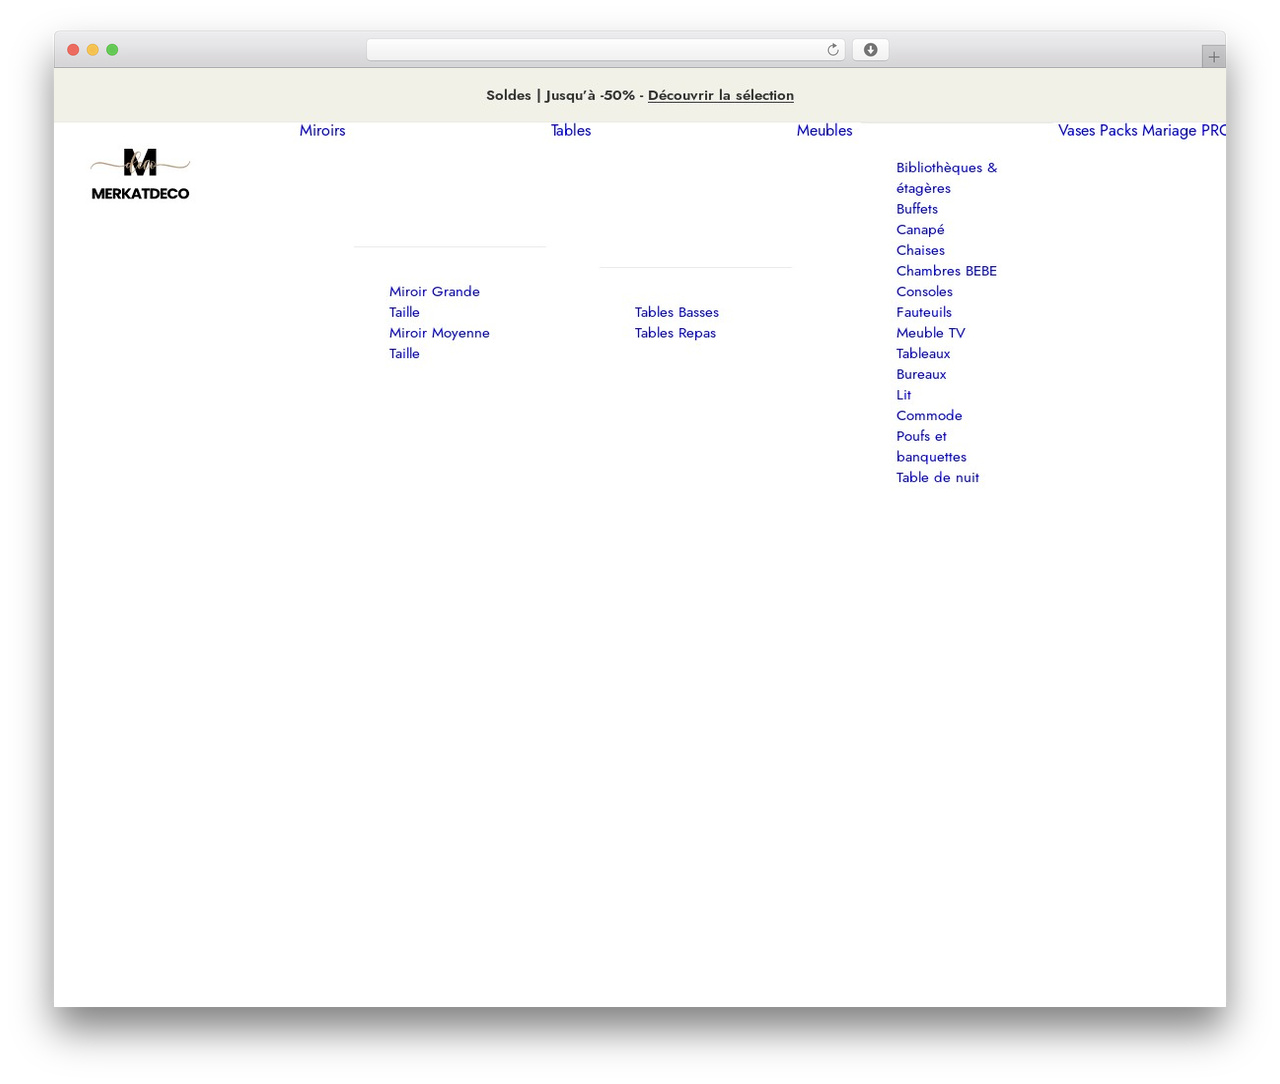Choose the Canapé category

920,230
